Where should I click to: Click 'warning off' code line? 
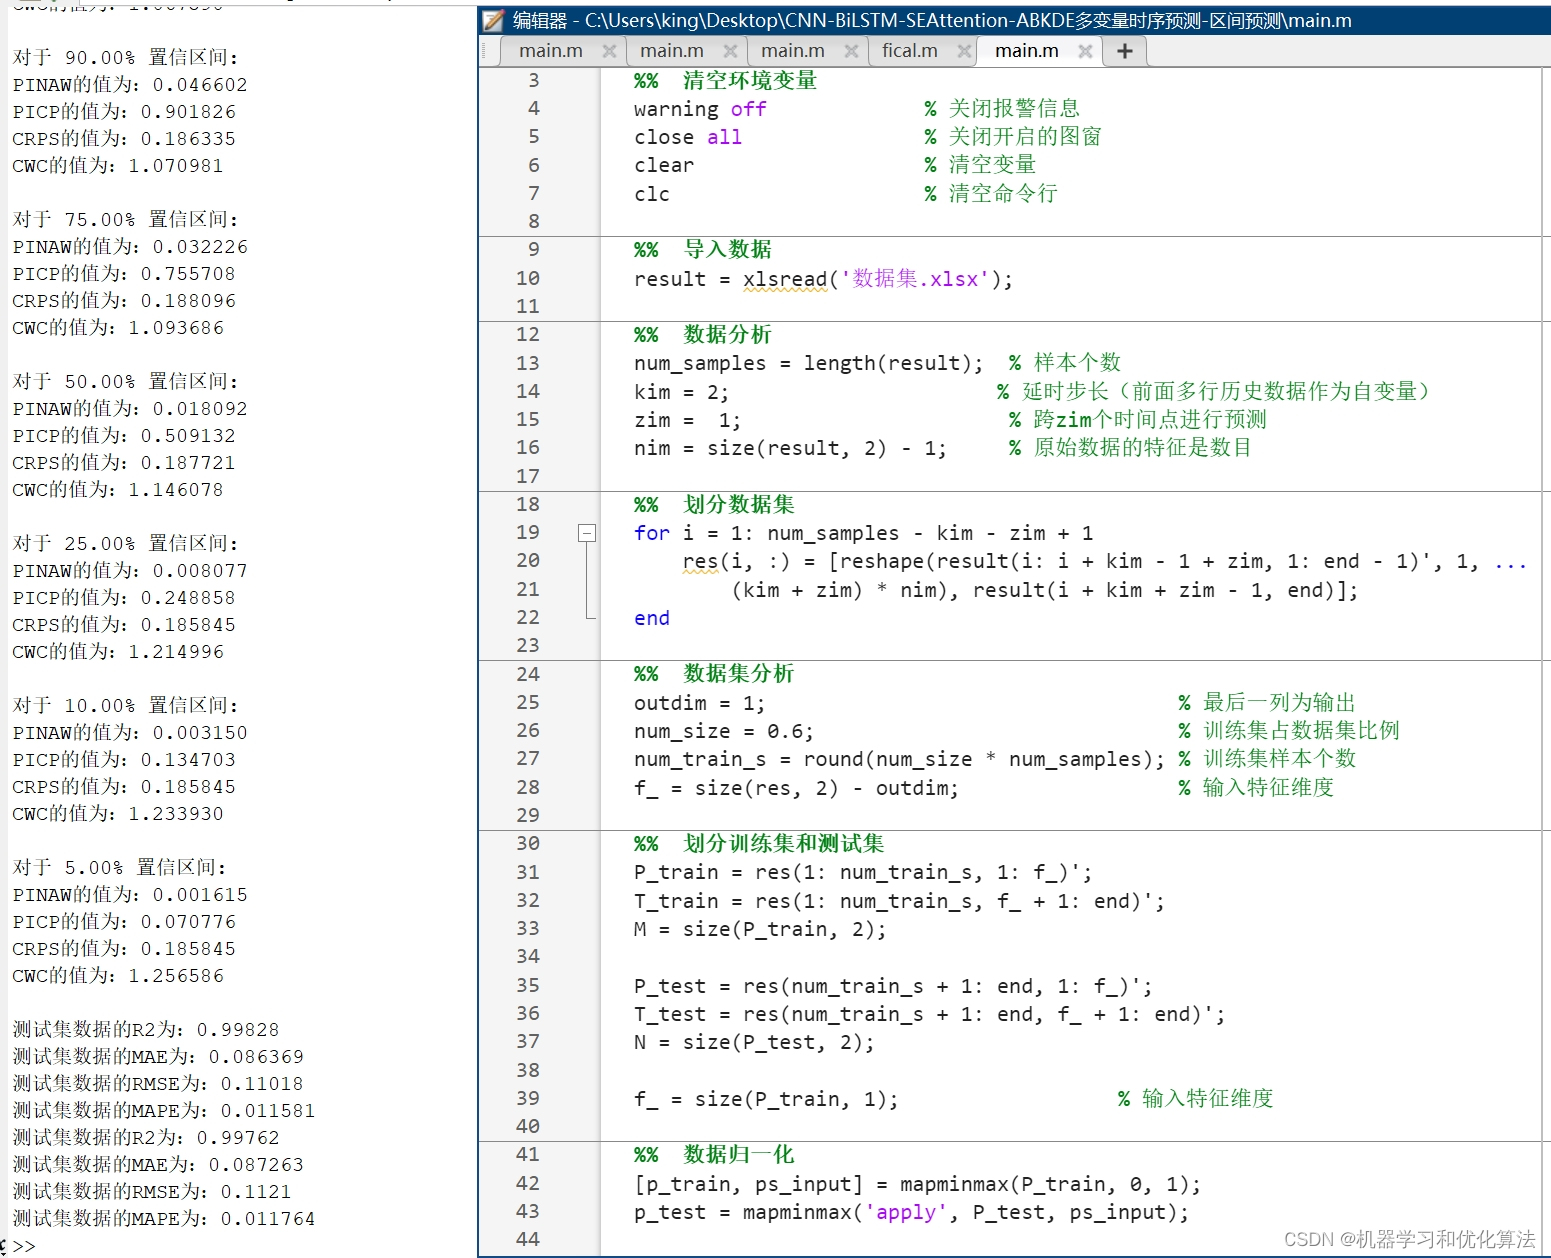point(700,109)
